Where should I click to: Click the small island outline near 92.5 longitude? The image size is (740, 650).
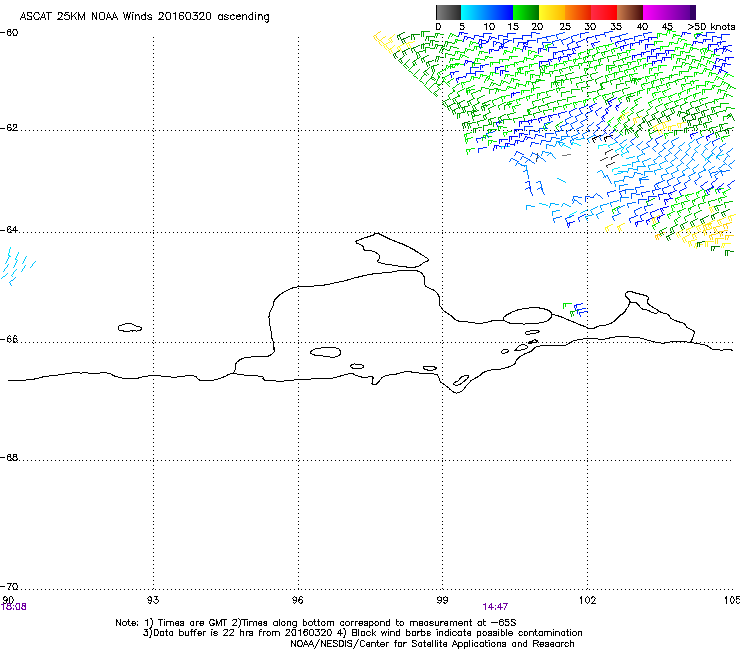[x=130, y=327]
